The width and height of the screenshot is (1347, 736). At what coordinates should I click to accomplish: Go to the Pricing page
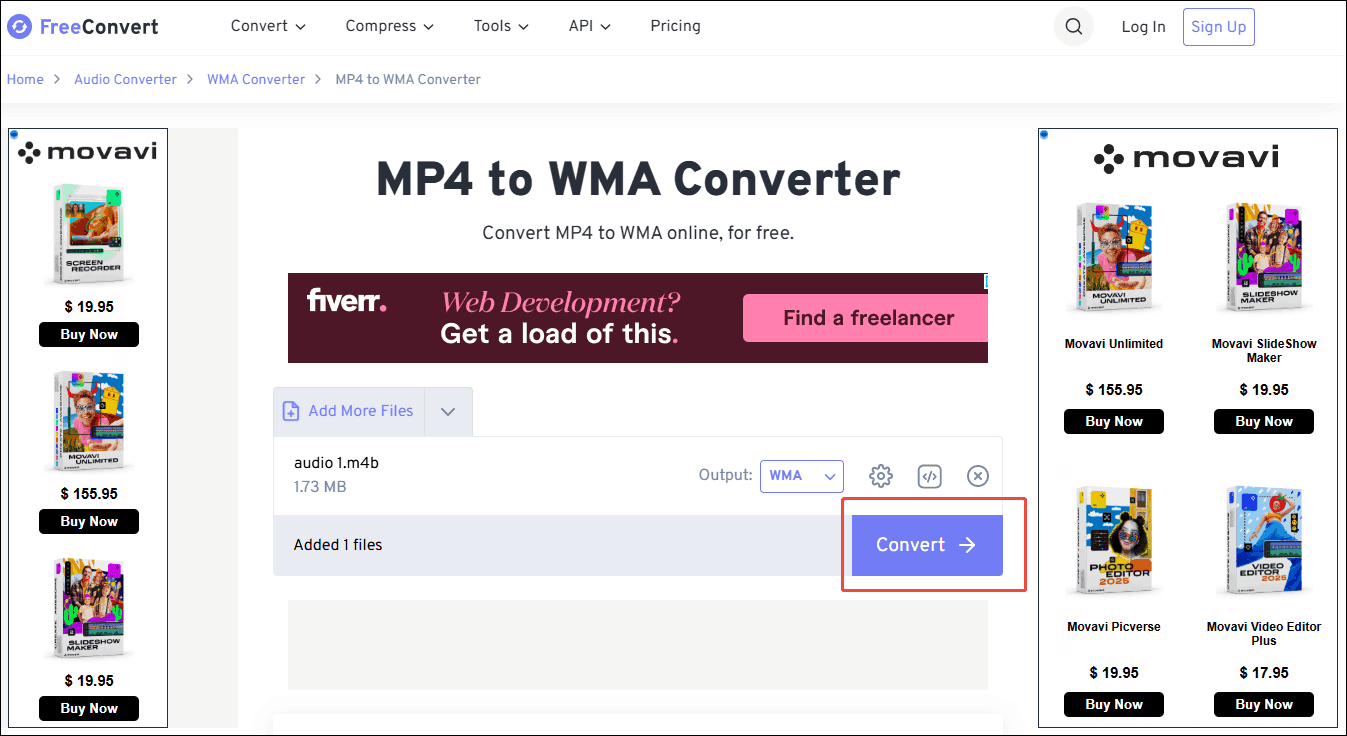[x=675, y=26]
